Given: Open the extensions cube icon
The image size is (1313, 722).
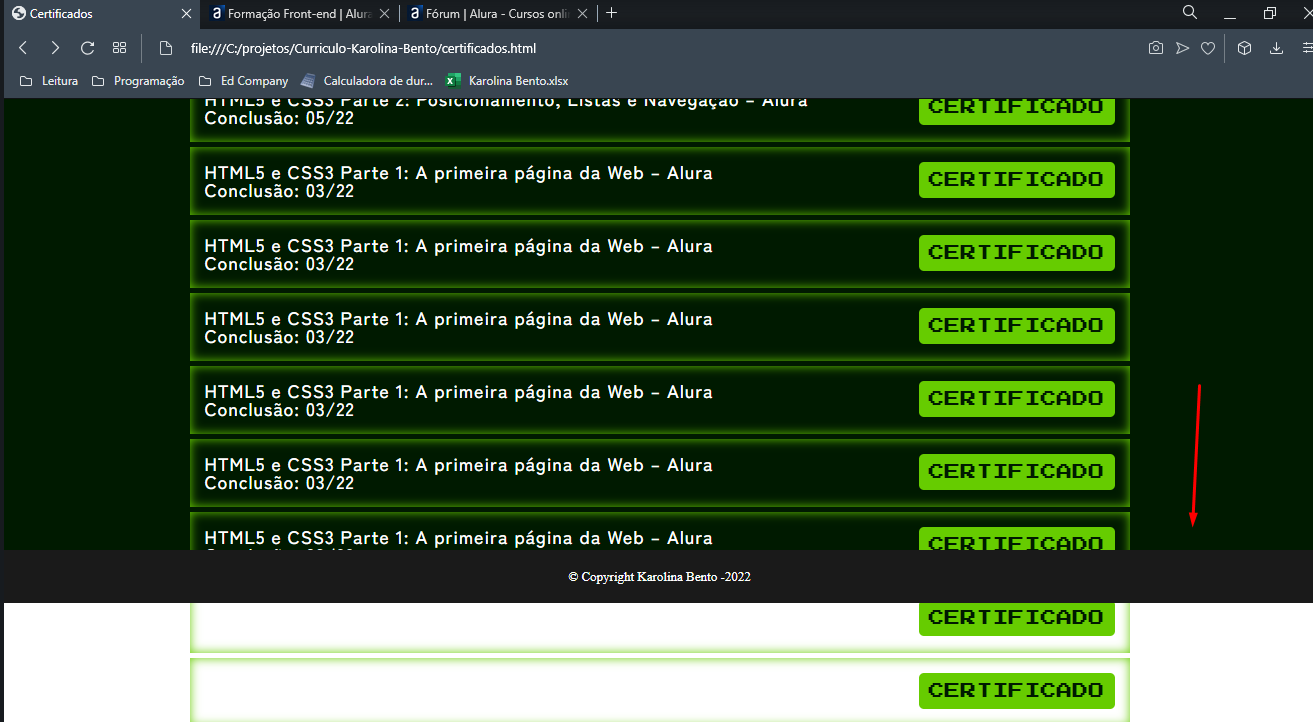Looking at the screenshot, I should point(1244,48).
